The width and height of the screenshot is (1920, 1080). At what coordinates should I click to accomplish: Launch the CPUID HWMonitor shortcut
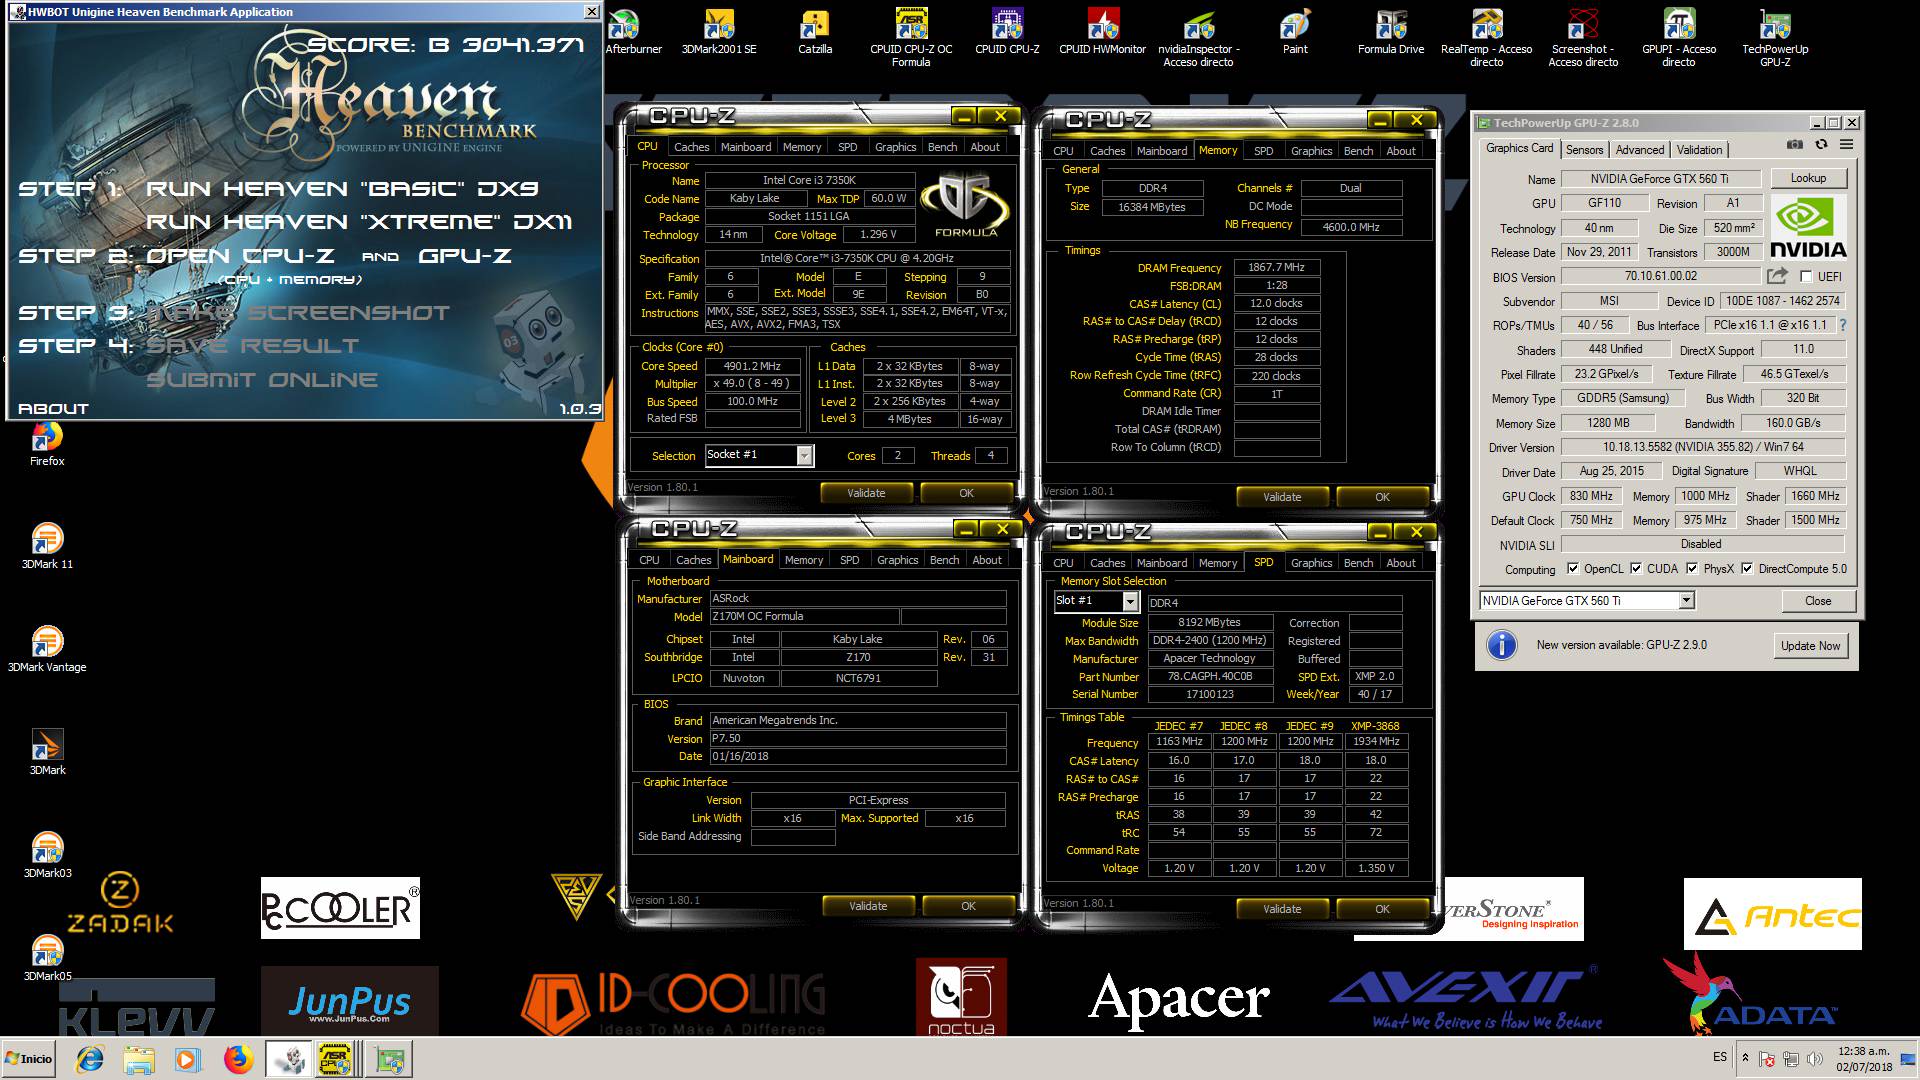(x=1103, y=32)
